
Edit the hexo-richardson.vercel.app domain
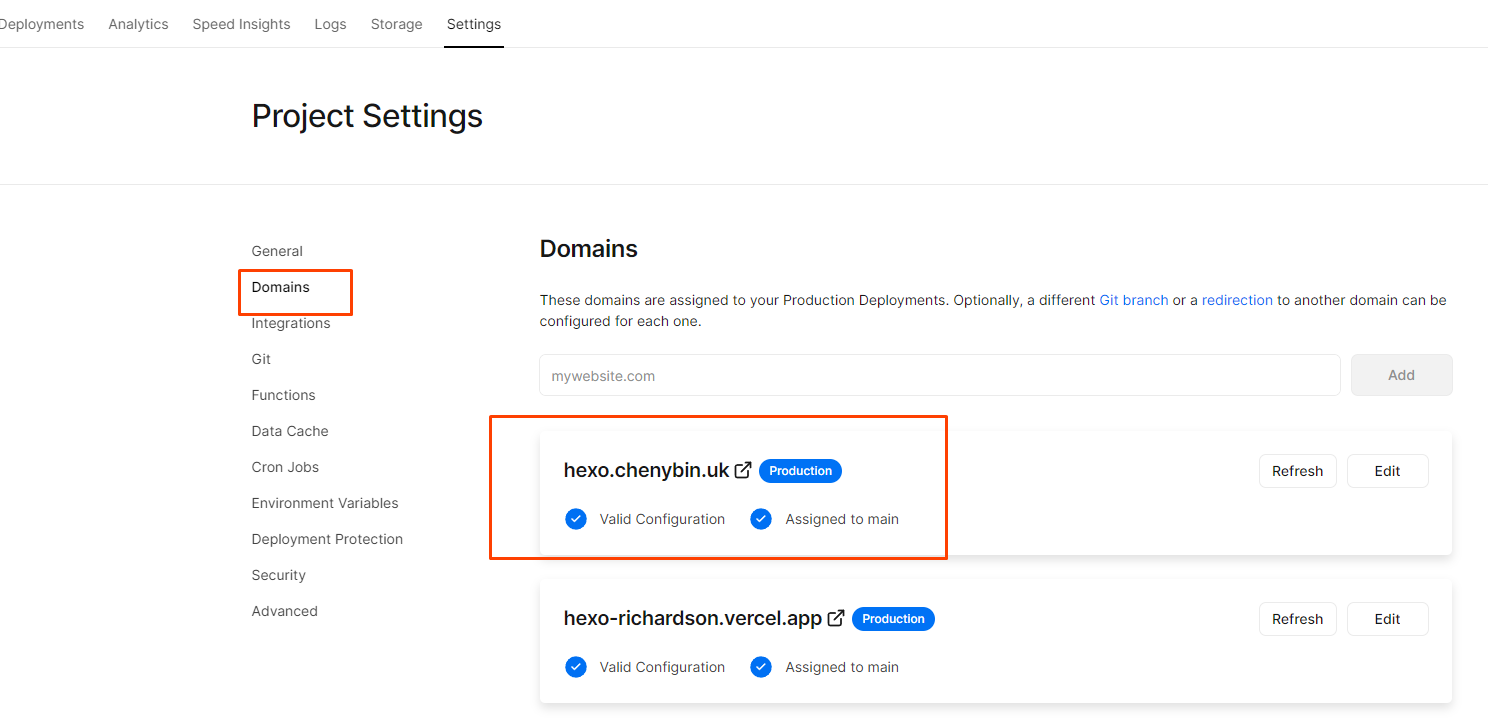[1387, 619]
